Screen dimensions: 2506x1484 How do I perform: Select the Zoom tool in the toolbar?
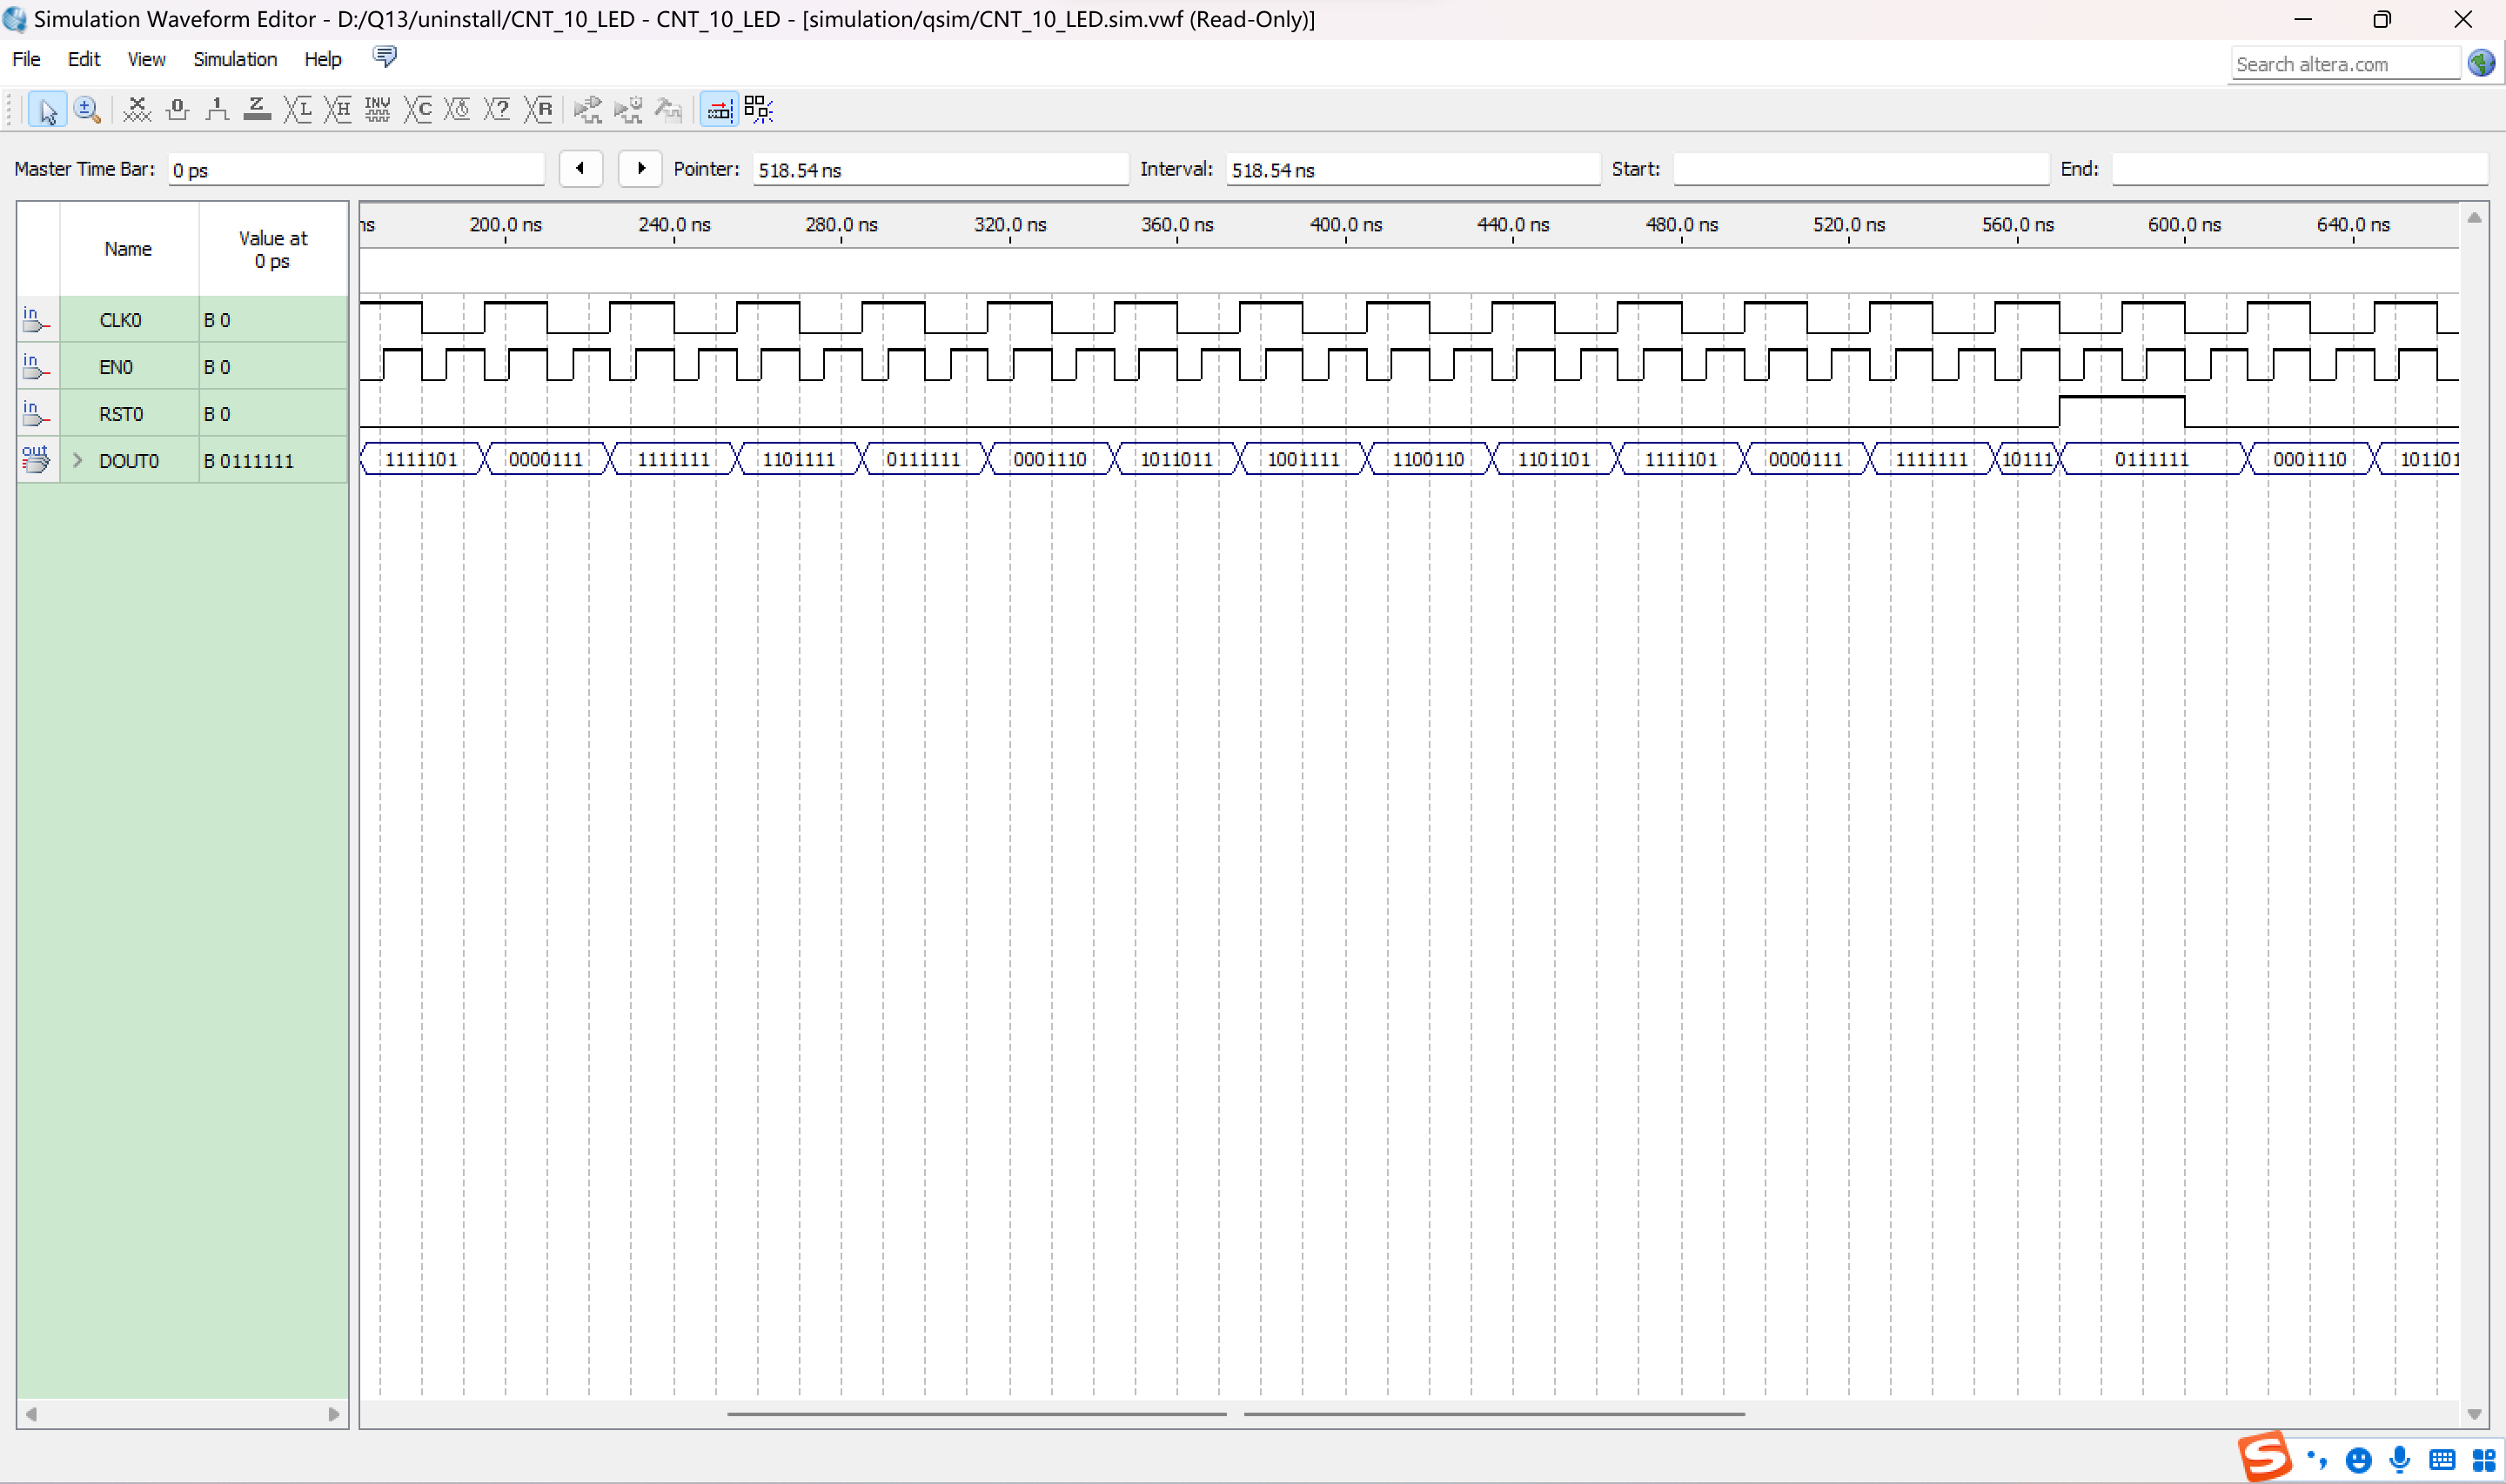[x=87, y=110]
